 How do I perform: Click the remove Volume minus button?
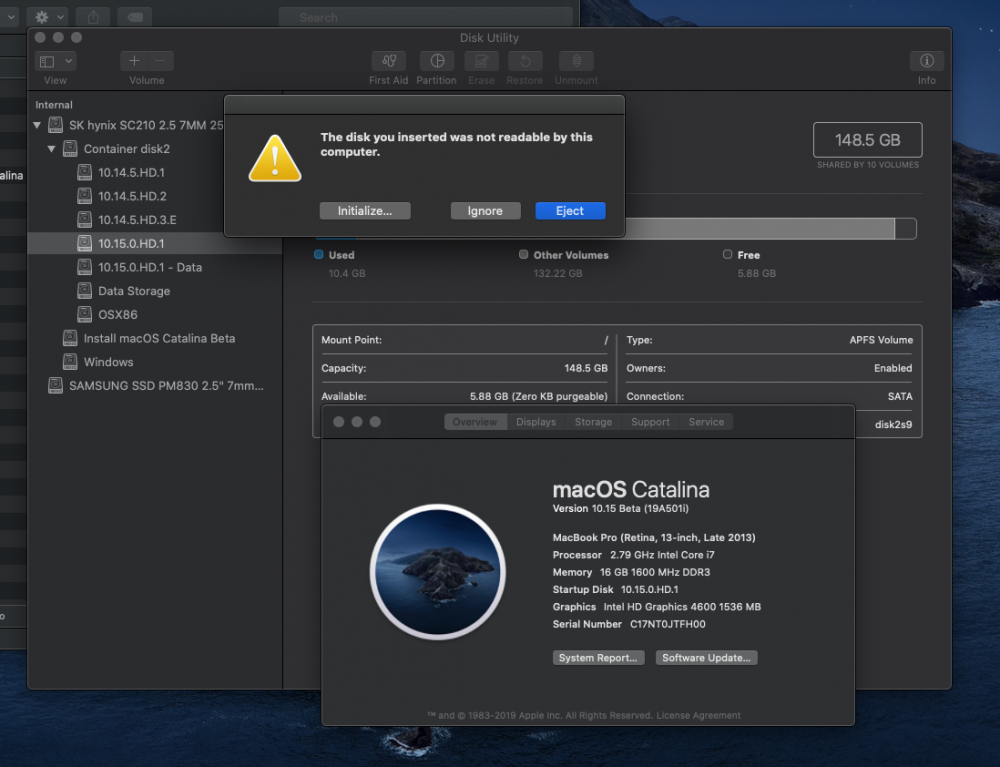click(x=160, y=61)
